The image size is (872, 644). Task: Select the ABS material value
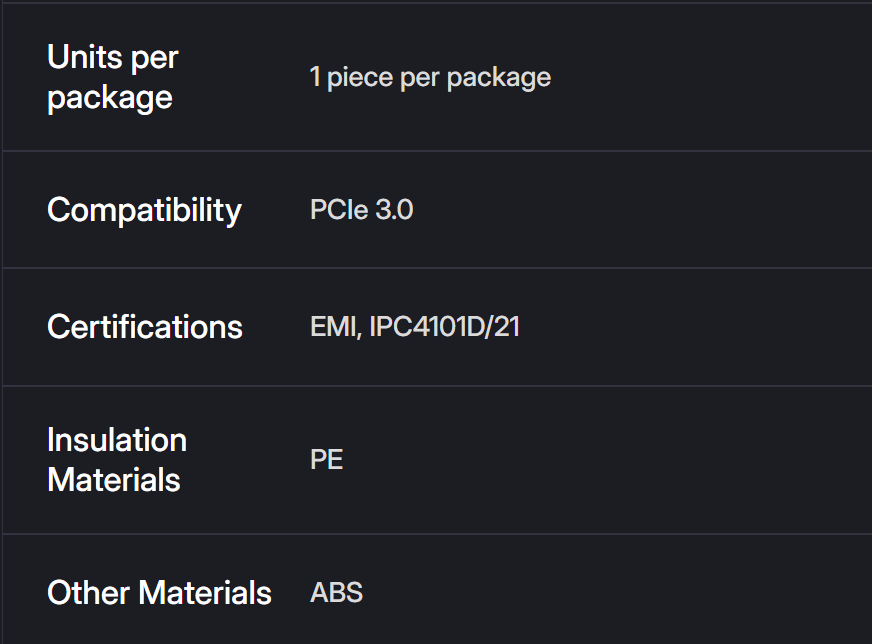pos(336,592)
